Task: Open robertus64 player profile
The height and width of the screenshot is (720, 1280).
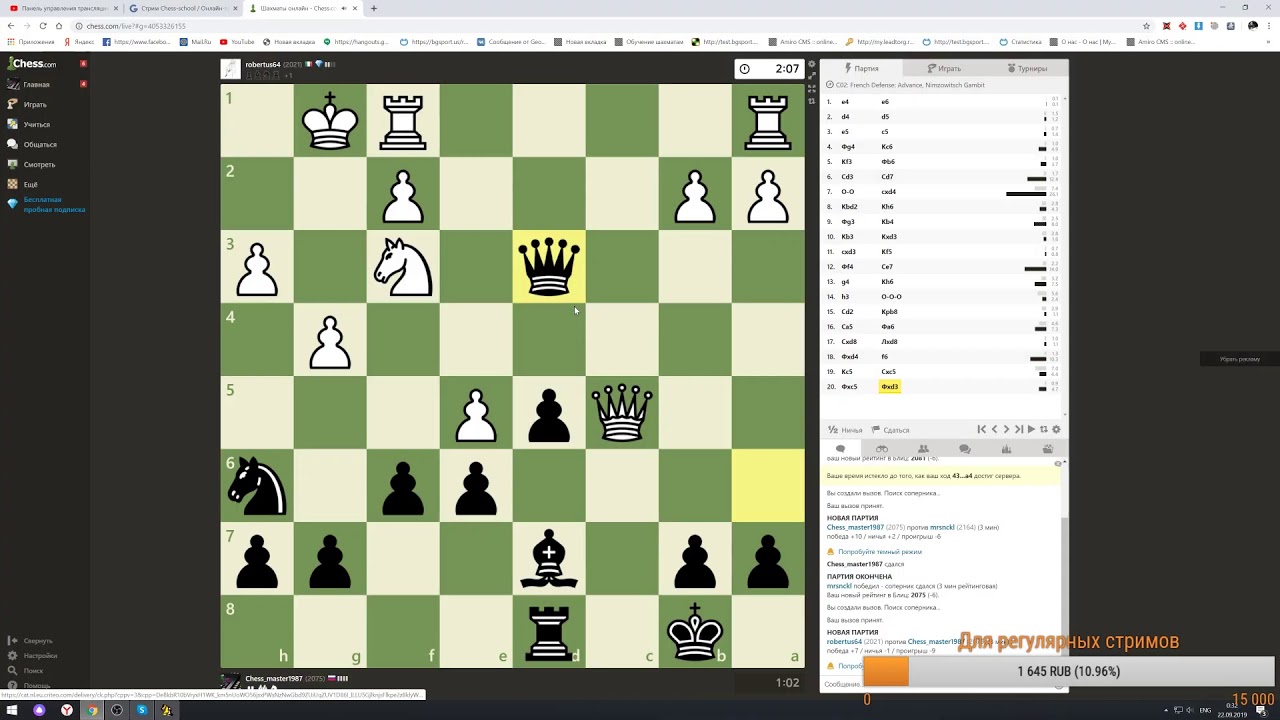Action: pos(263,64)
